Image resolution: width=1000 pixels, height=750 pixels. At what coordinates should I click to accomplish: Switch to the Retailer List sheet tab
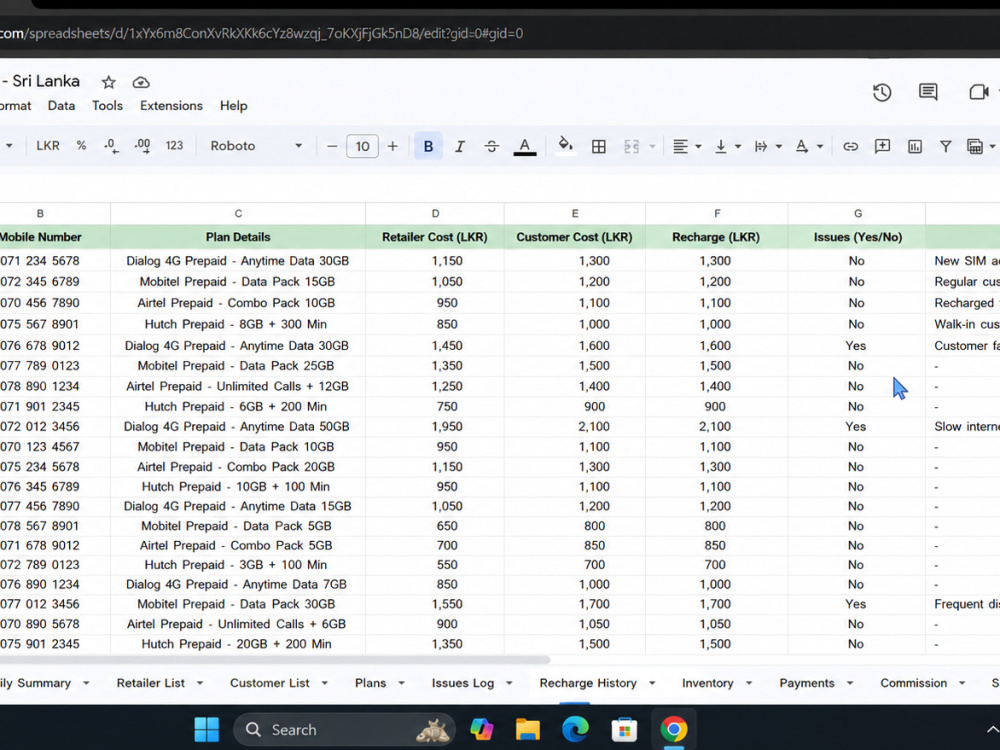(151, 683)
